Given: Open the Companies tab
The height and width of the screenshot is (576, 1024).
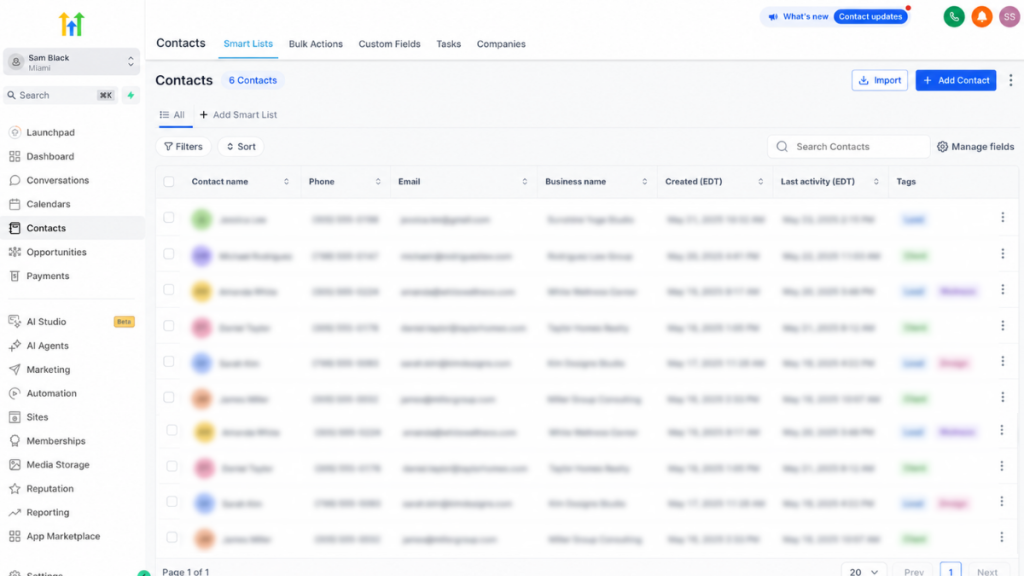Looking at the screenshot, I should [501, 44].
